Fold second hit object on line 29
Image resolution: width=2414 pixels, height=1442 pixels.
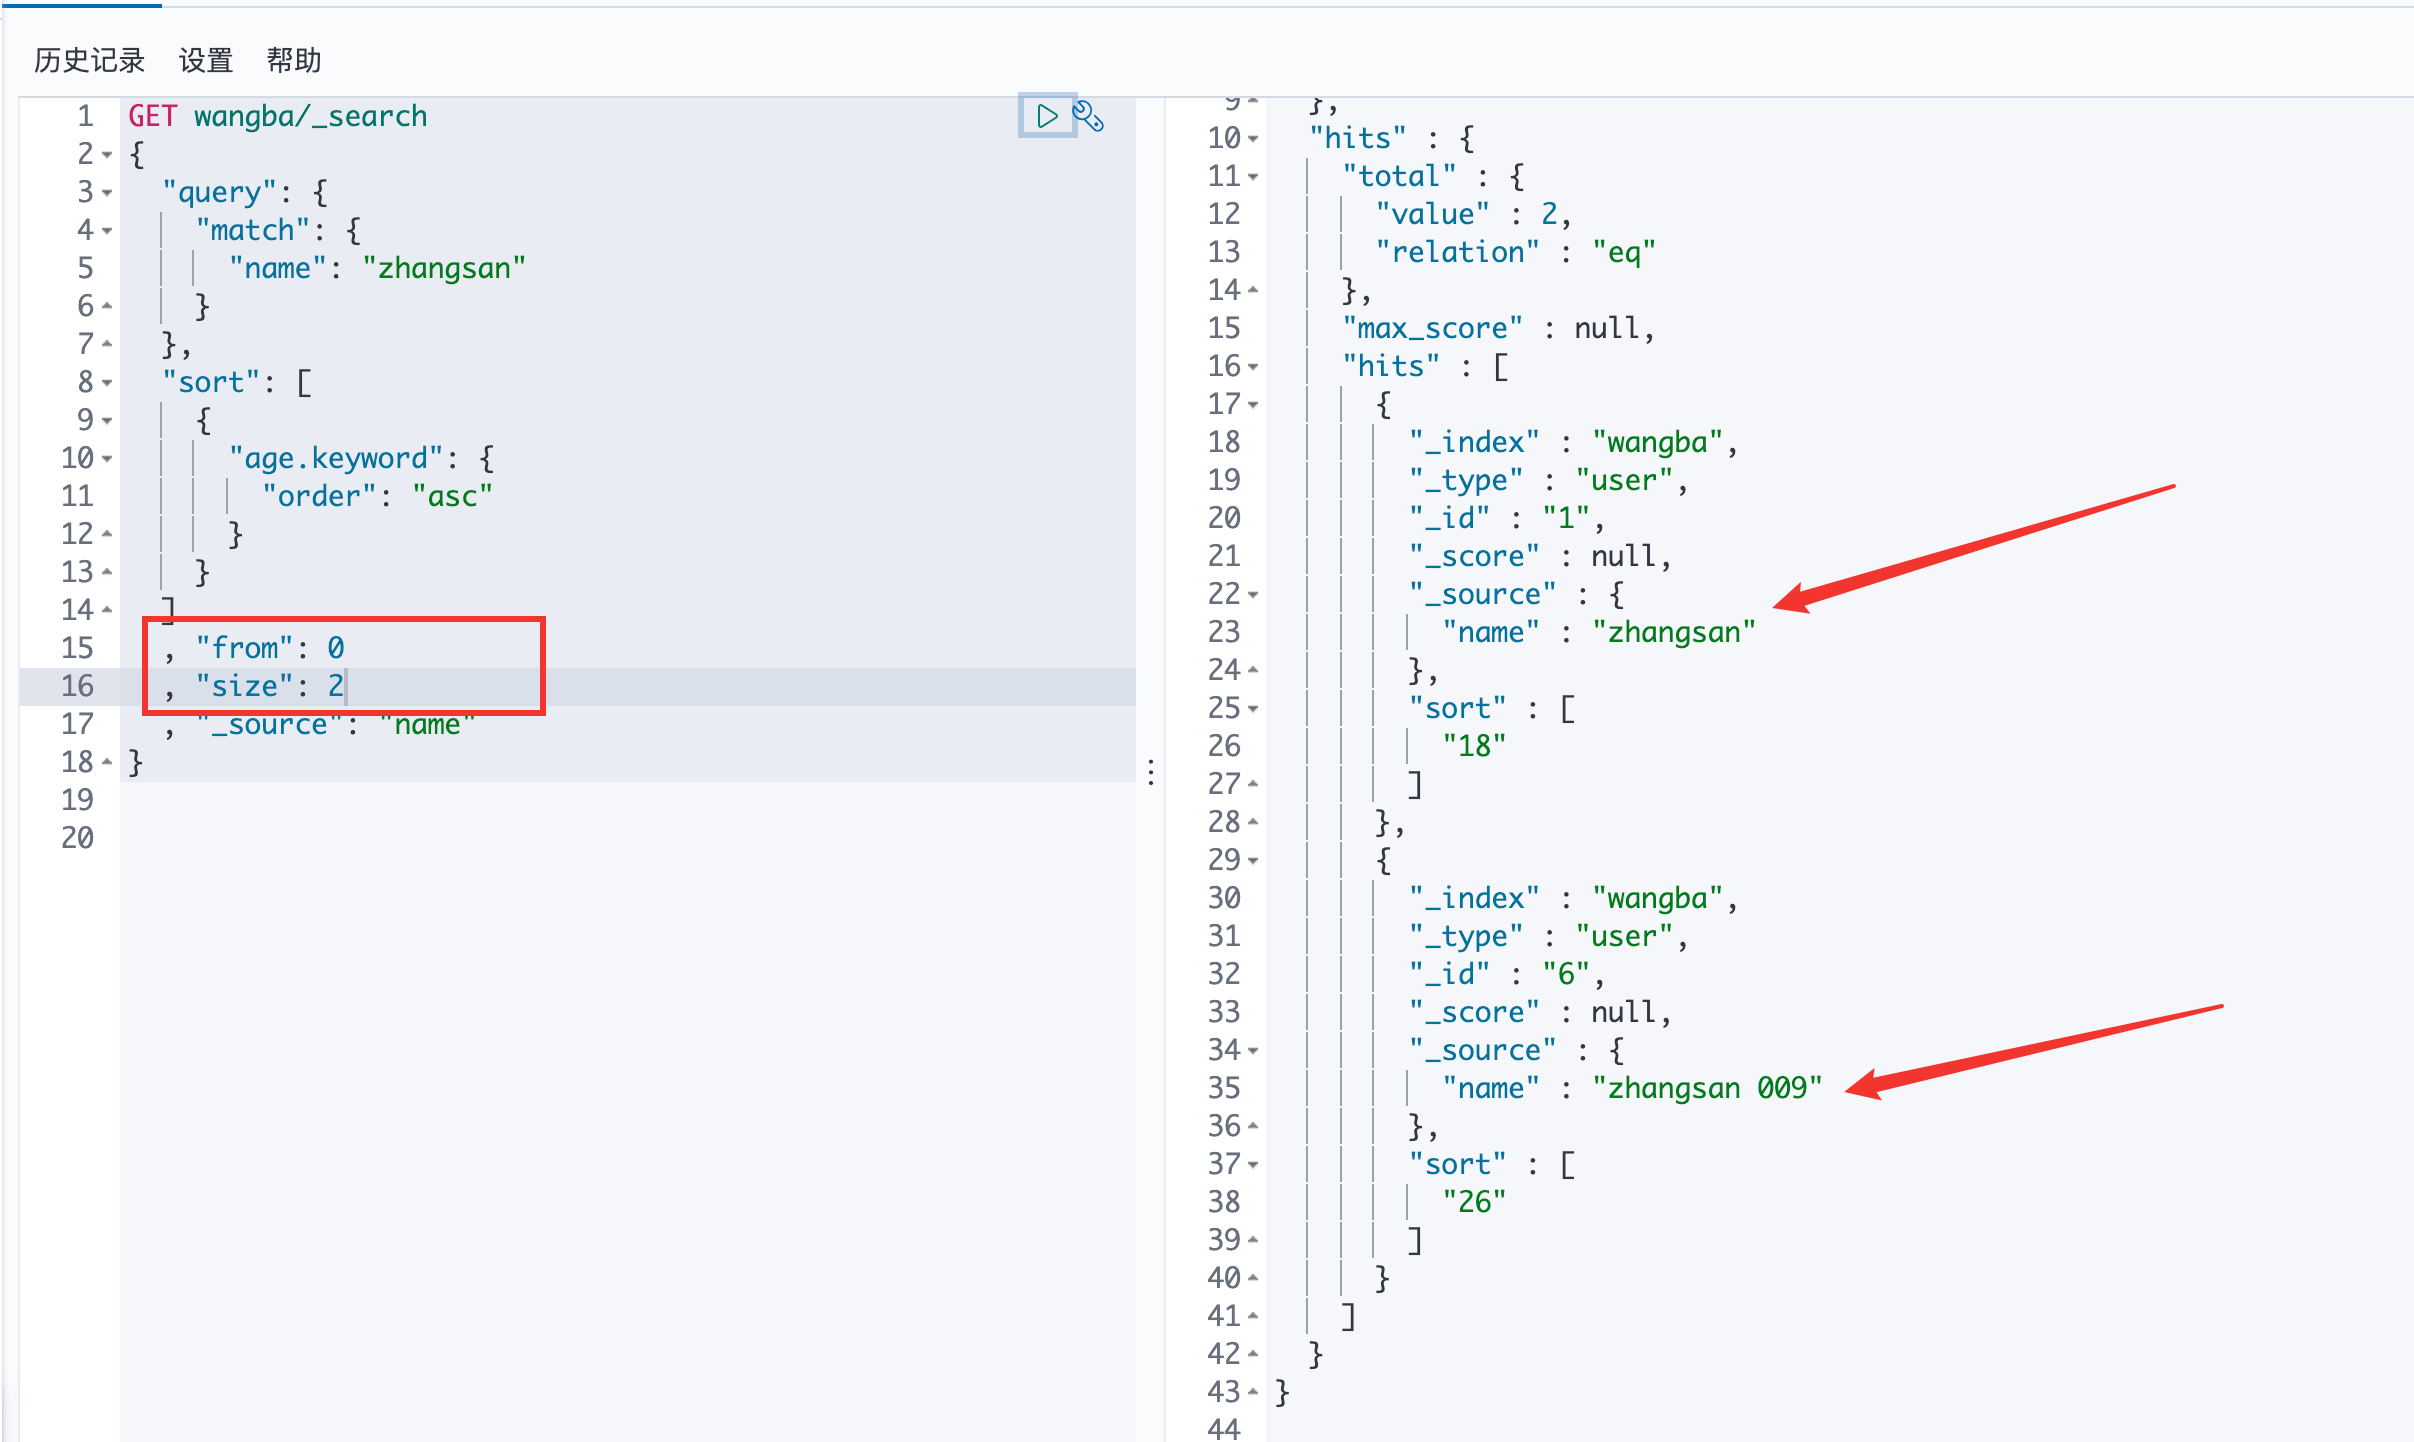coord(1253,860)
